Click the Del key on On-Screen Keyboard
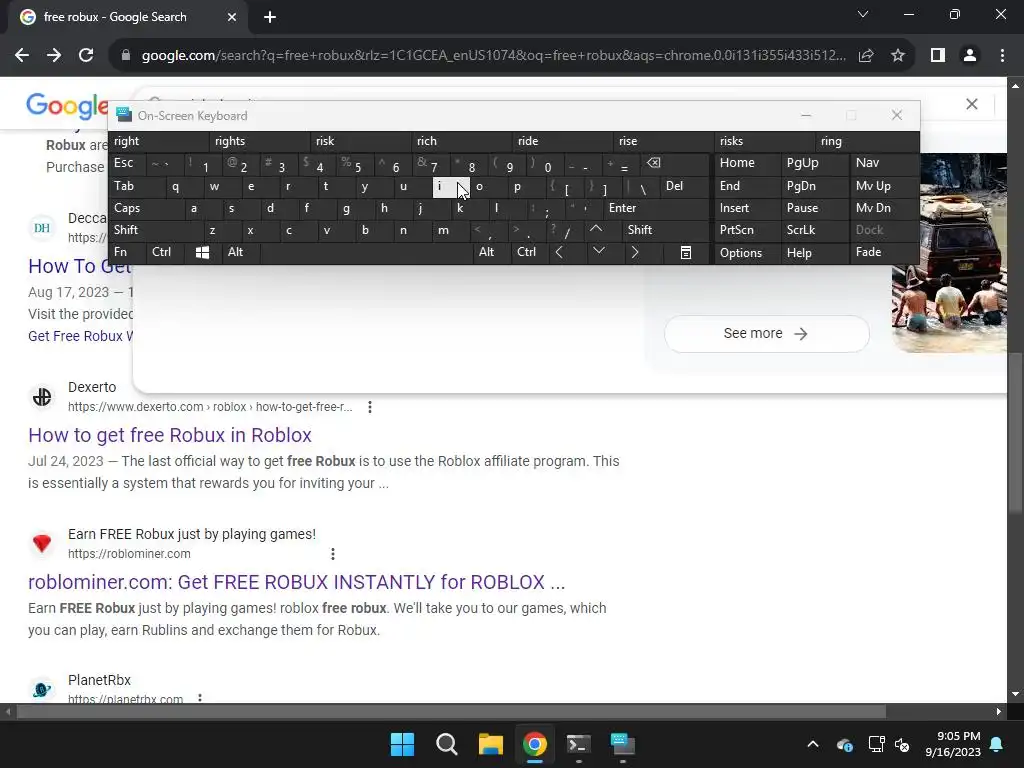The width and height of the screenshot is (1024, 768). [684, 186]
